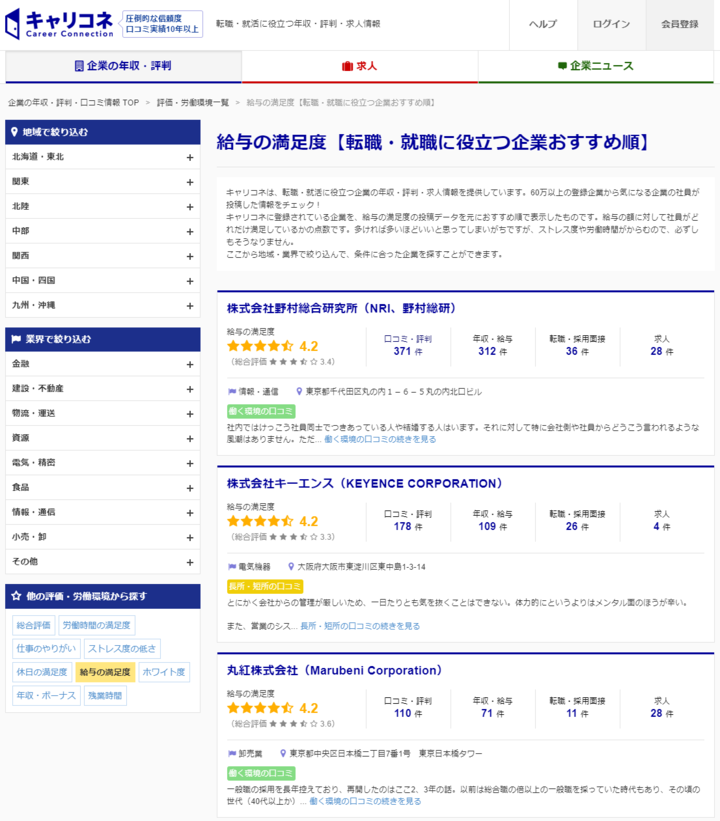Click the キャリコネ Career Connection logo
The width and height of the screenshot is (720, 821).
[x=59, y=24]
